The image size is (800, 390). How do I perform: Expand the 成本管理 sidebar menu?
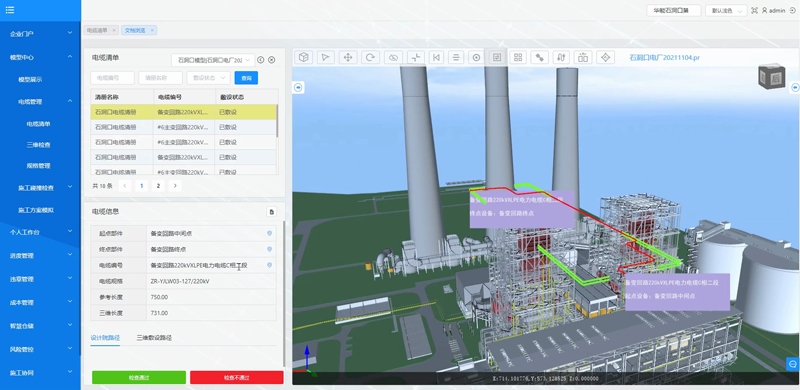point(40,303)
